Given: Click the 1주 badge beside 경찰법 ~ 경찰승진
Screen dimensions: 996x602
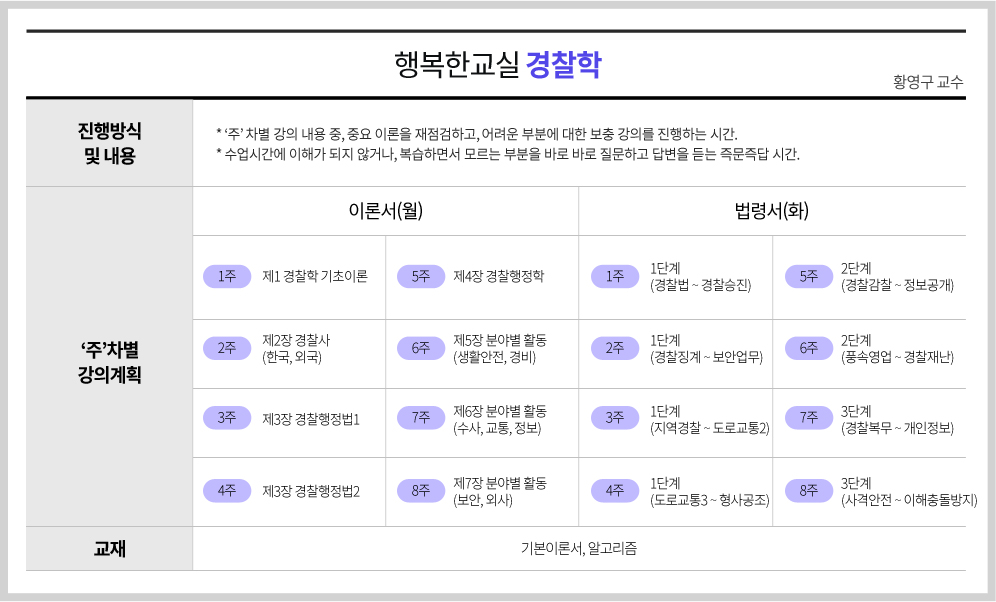Looking at the screenshot, I should point(615,277).
